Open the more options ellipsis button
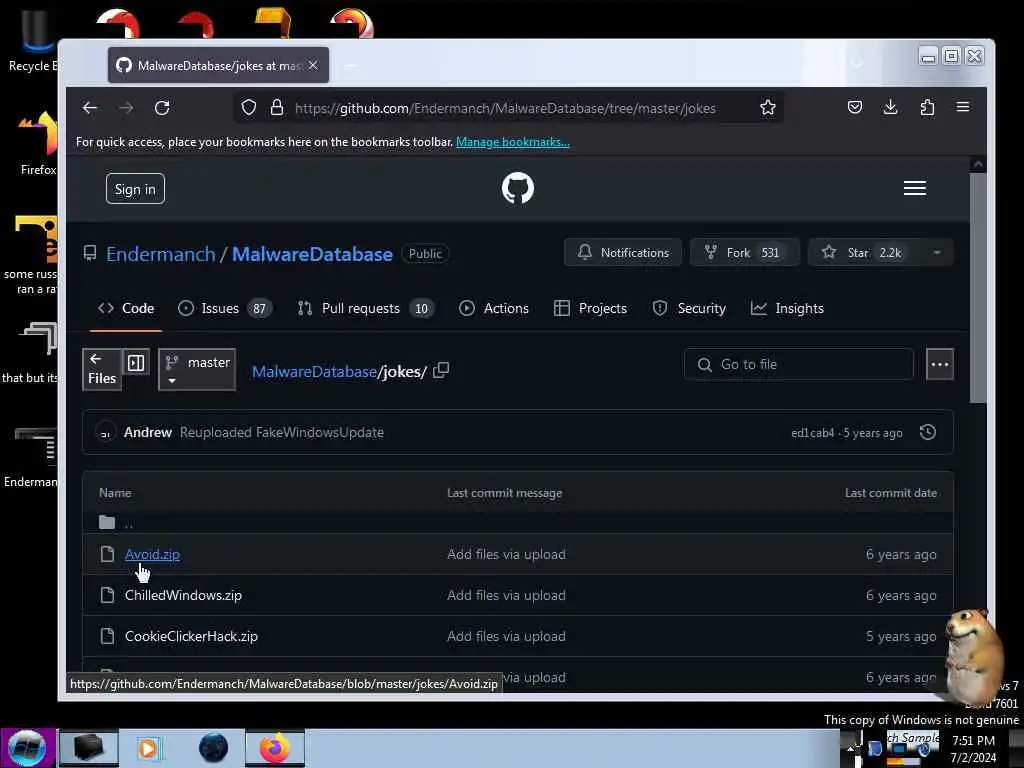The height and width of the screenshot is (768, 1024). (940, 364)
